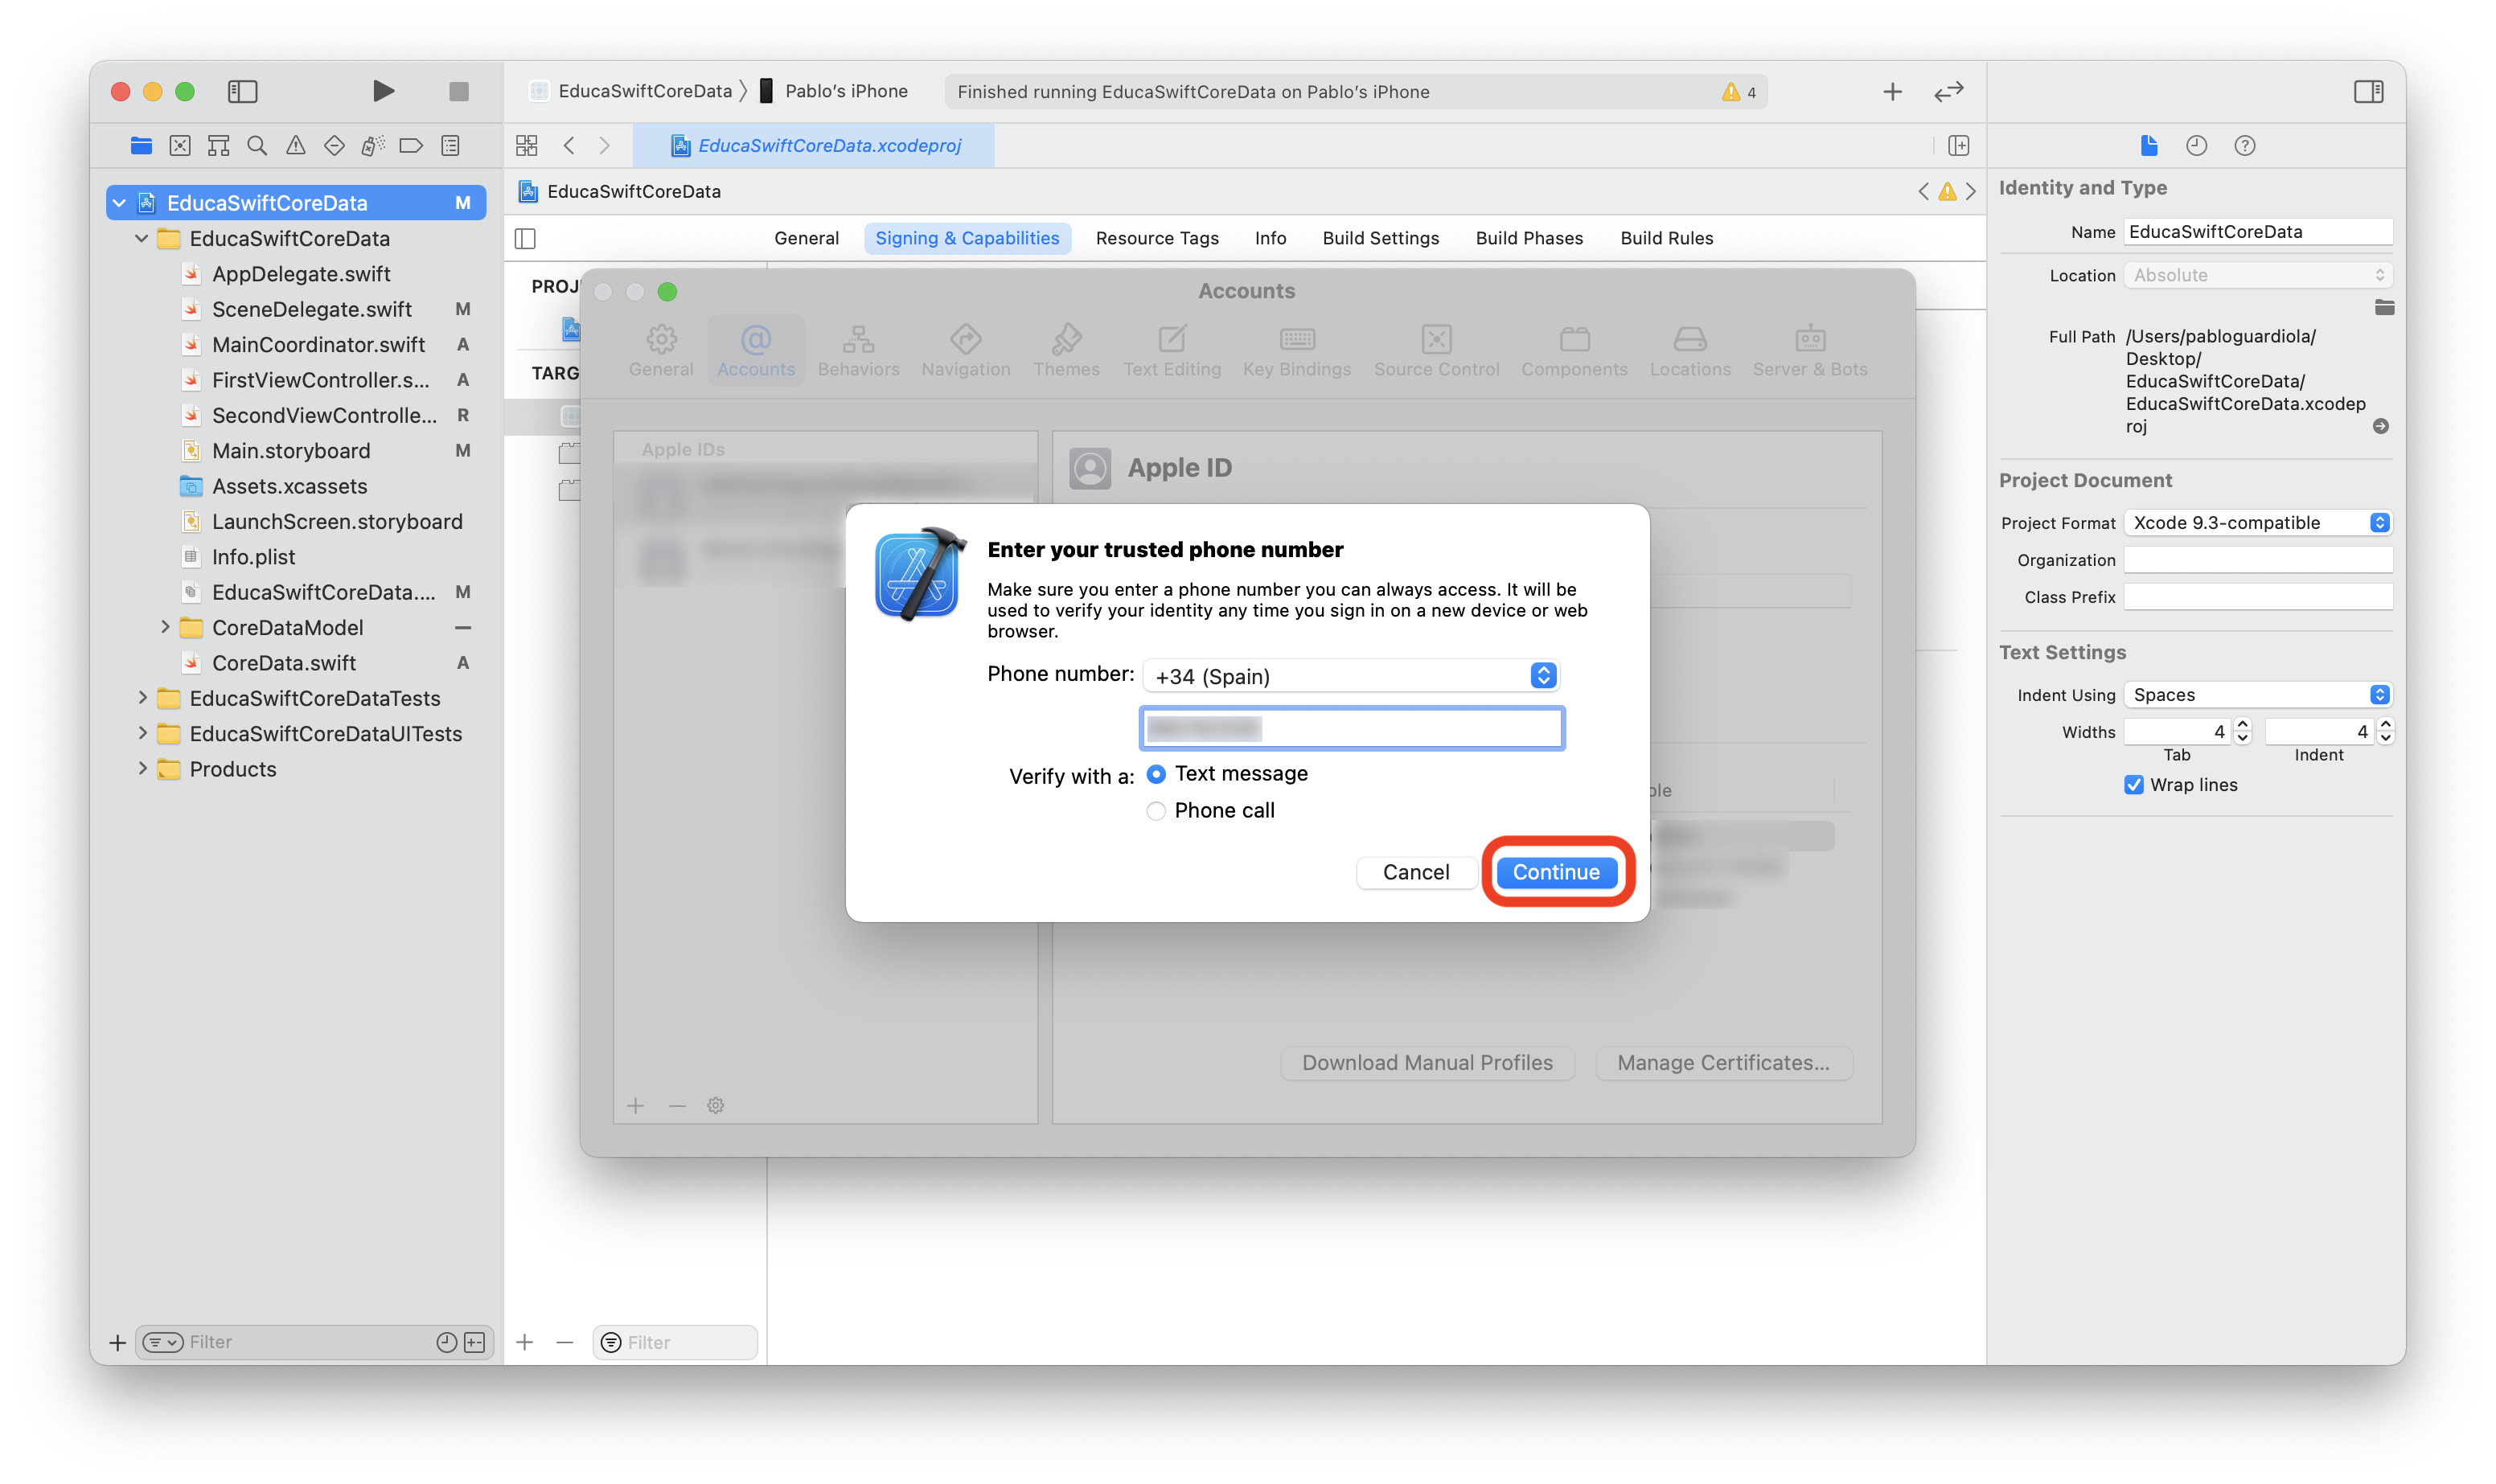This screenshot has width=2496, height=1484.
Task: Open the related items grid icon
Action: point(527,146)
